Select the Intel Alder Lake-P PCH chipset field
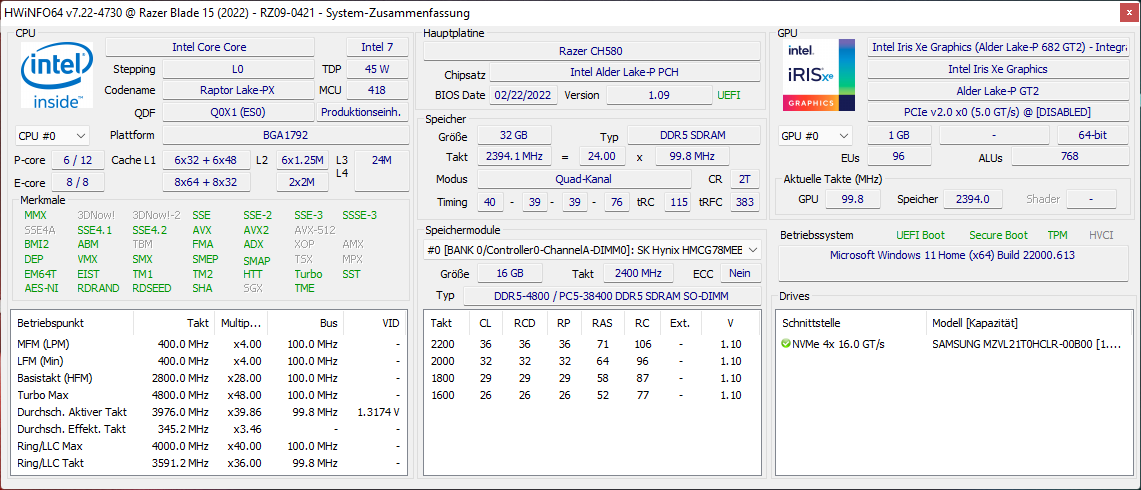 click(622, 73)
